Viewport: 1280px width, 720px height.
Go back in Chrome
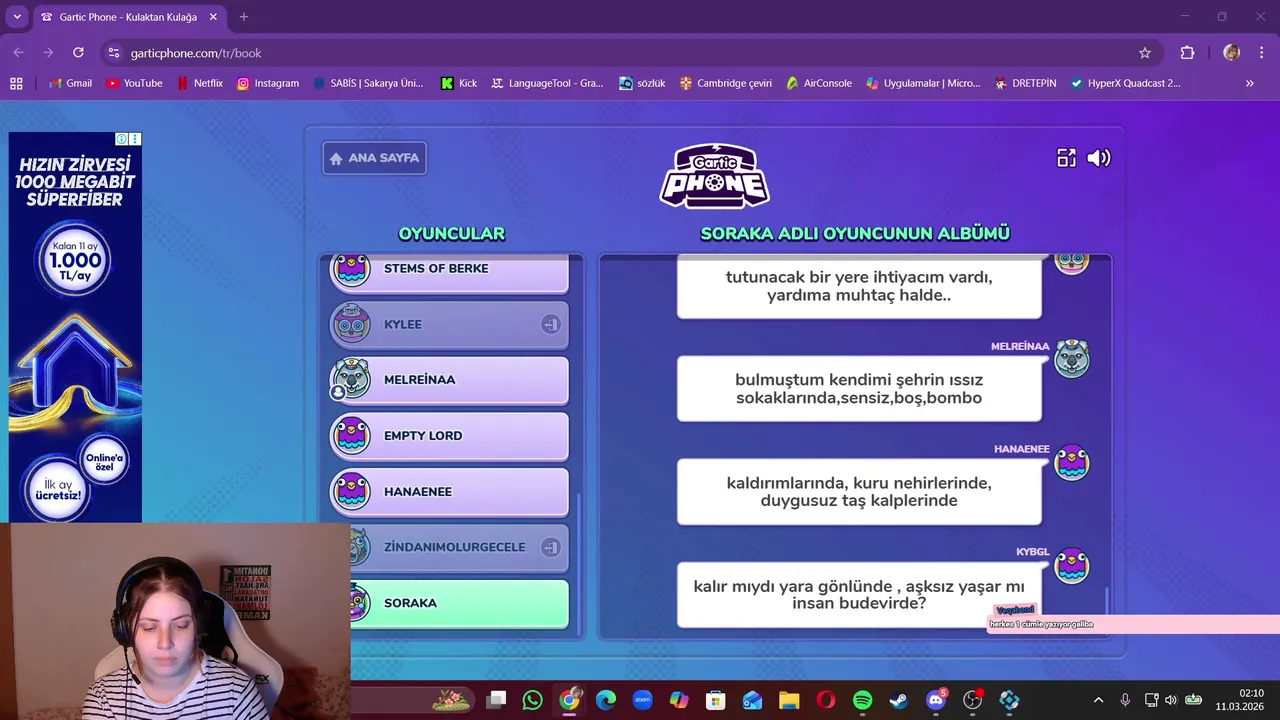pyautogui.click(x=18, y=53)
